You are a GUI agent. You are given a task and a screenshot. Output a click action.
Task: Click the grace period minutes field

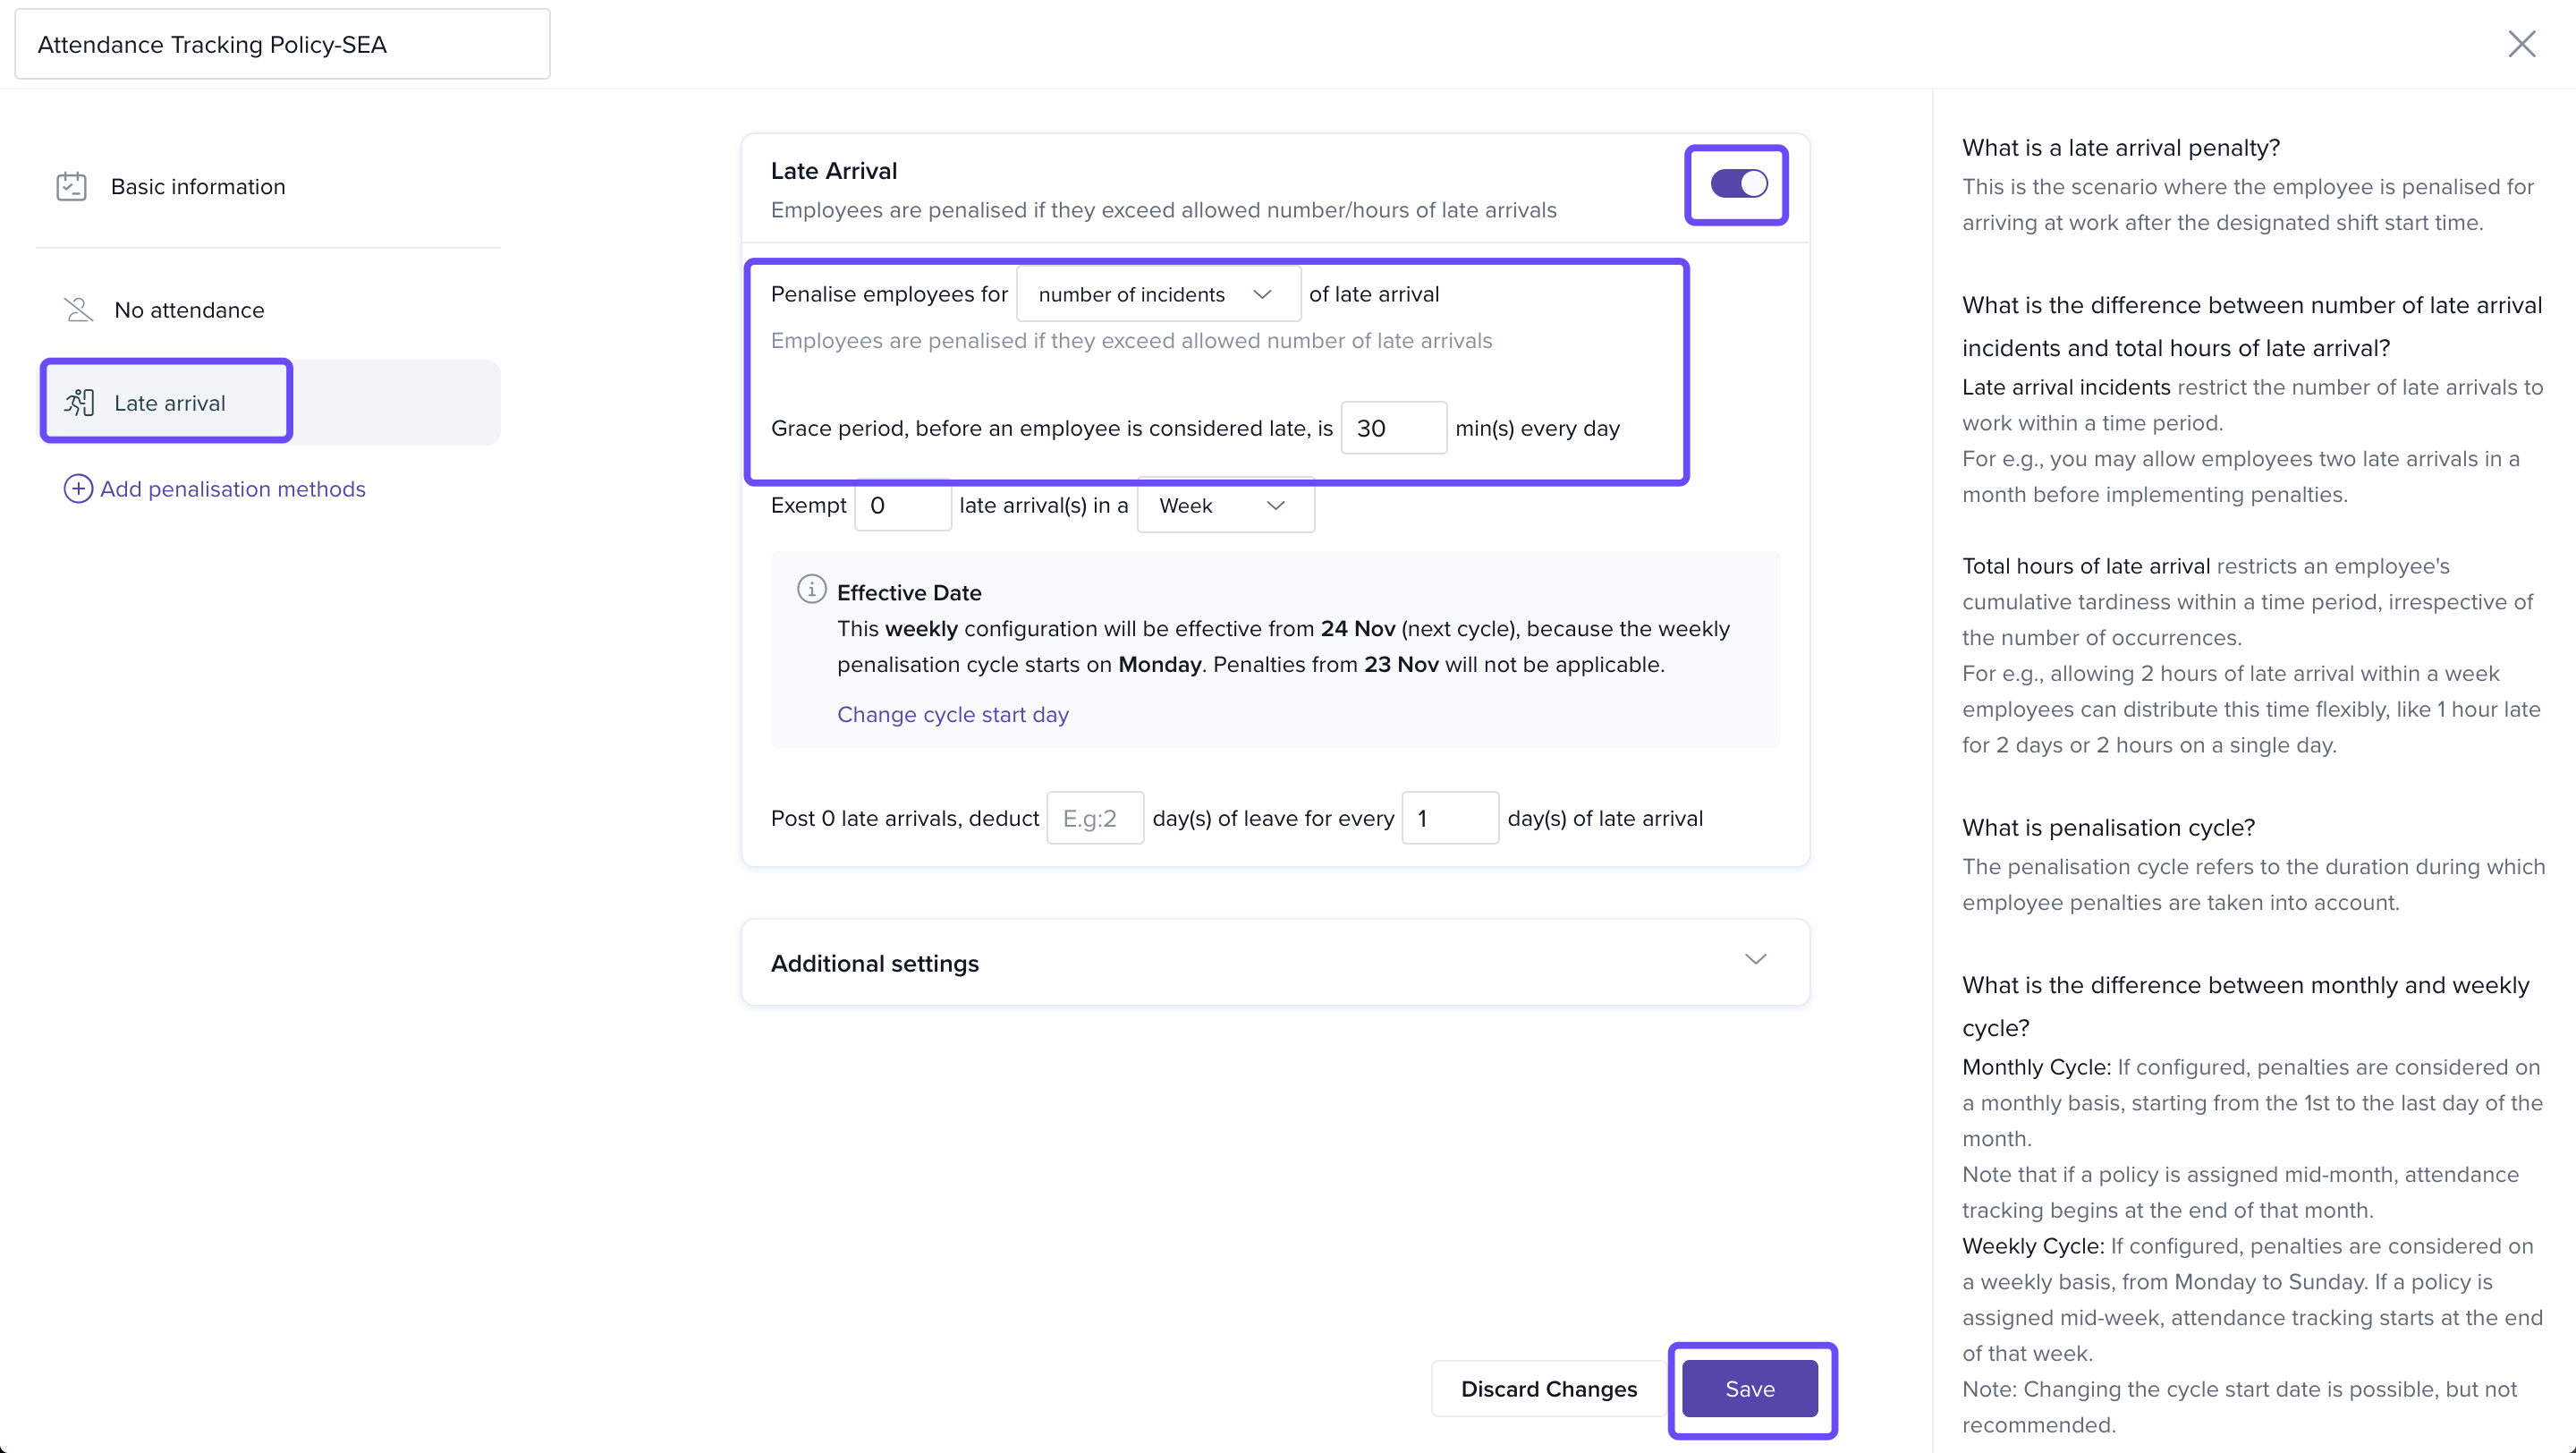(x=1392, y=429)
